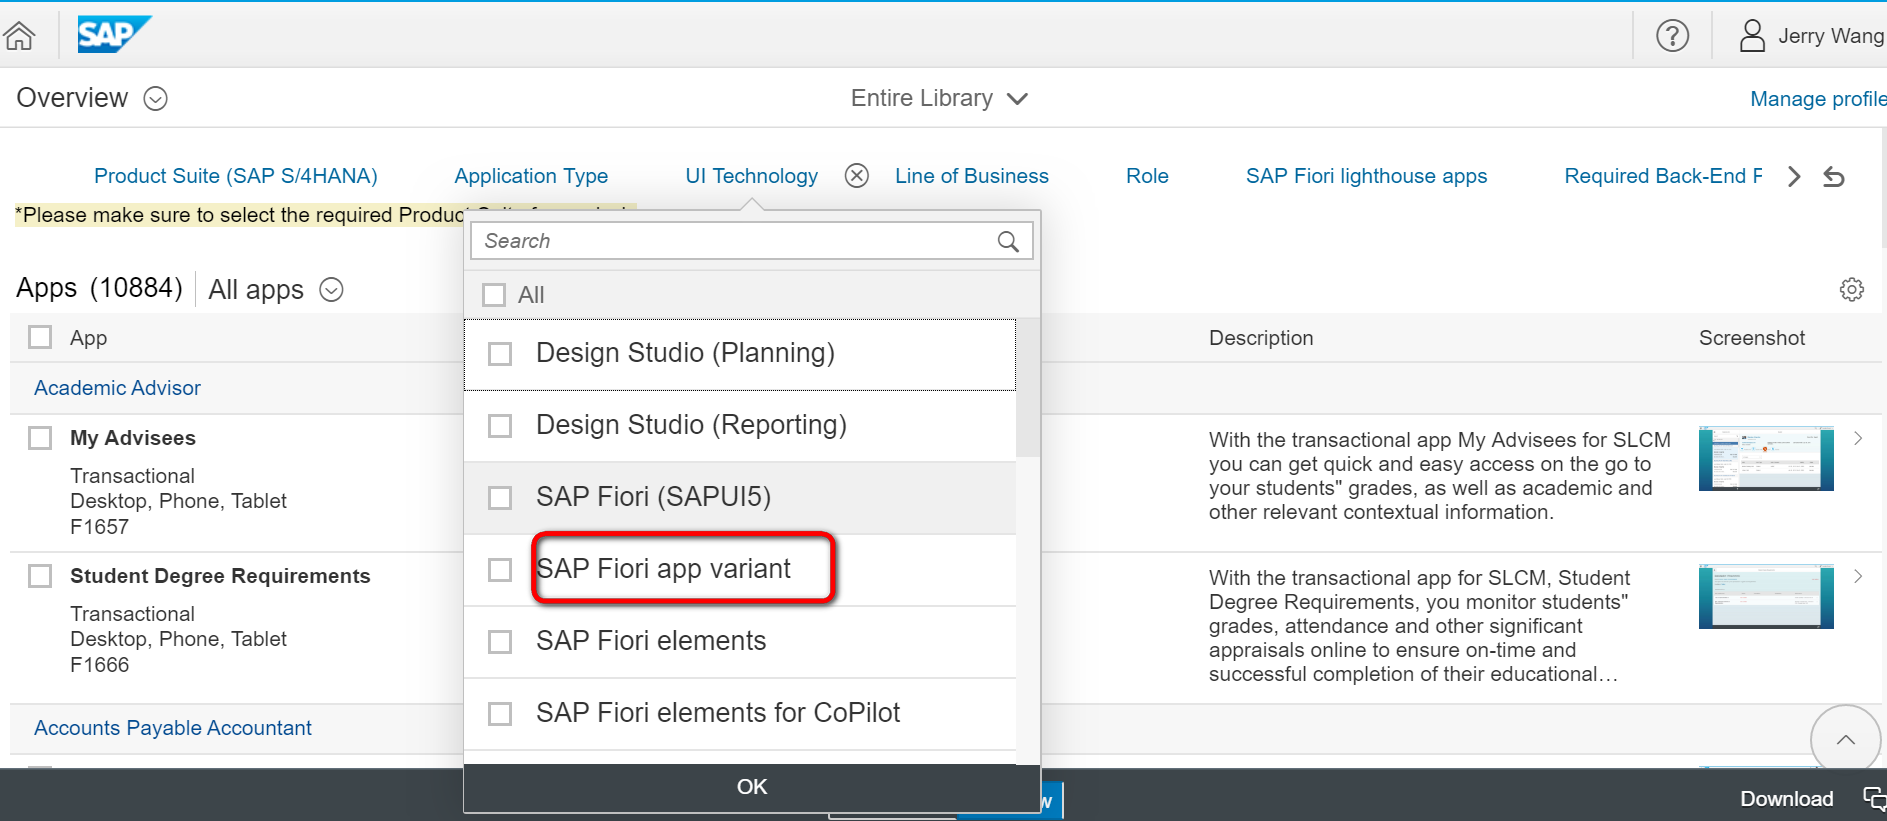
Task: Open the Line of Business filter tab
Action: (971, 176)
